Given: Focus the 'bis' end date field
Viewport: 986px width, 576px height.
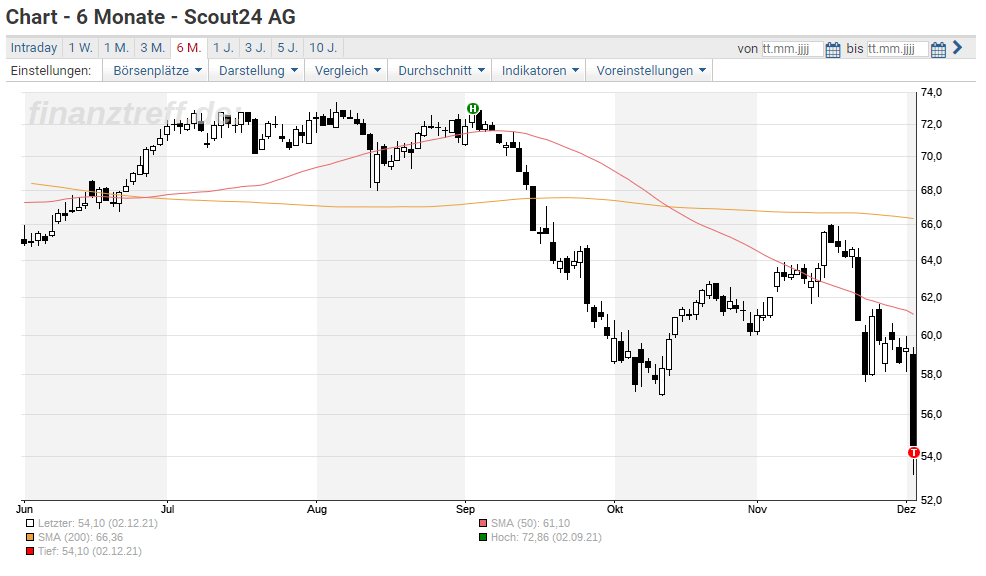Looking at the screenshot, I should click(897, 49).
